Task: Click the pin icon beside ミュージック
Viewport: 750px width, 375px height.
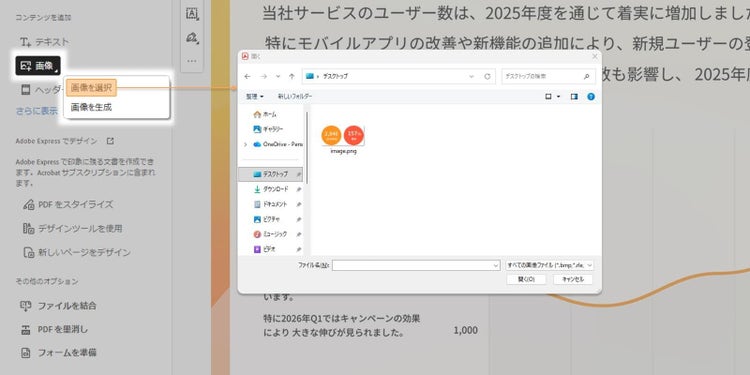Action: click(298, 234)
